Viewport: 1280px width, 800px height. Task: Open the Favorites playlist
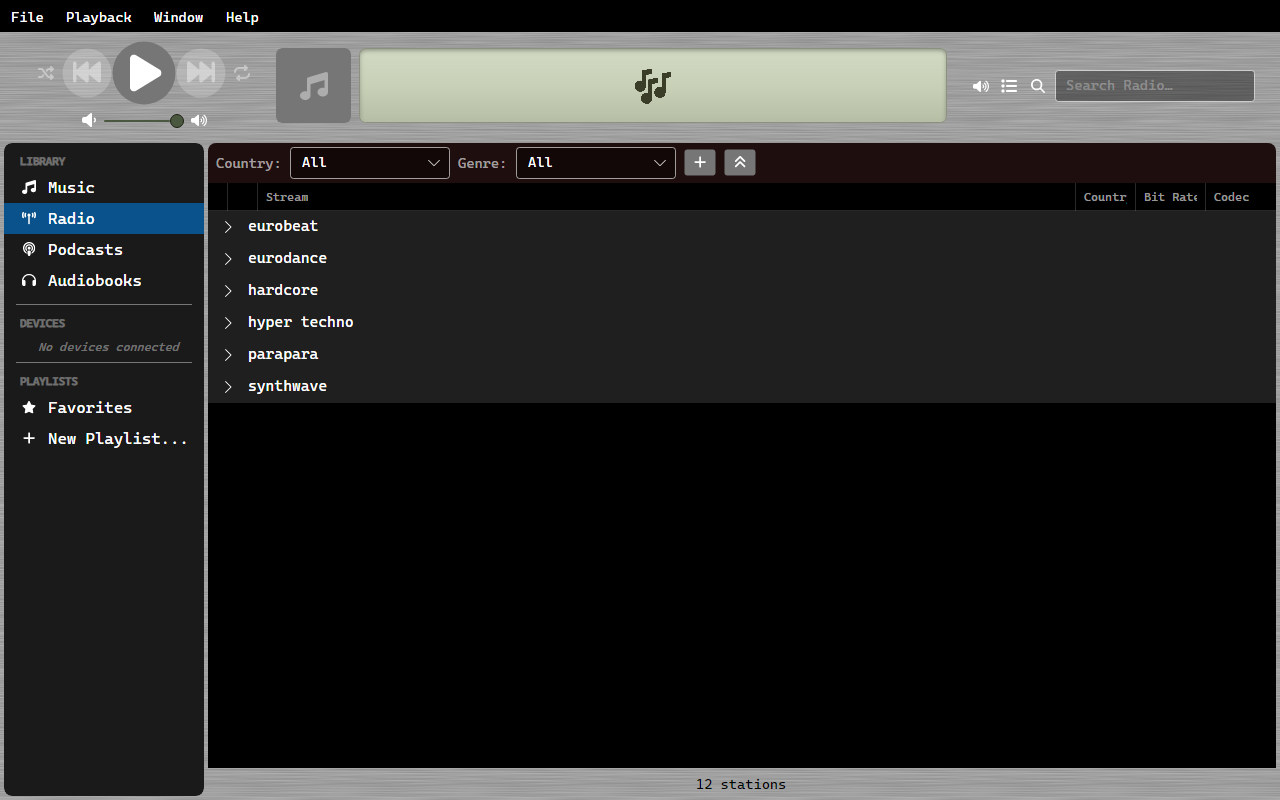tap(104, 408)
